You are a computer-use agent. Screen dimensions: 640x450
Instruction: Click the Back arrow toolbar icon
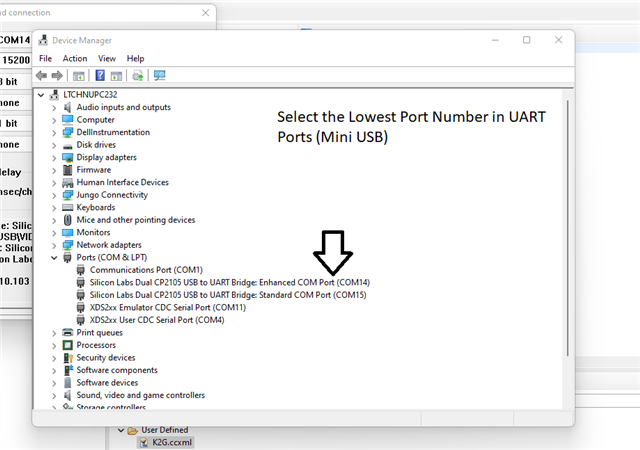[x=41, y=76]
